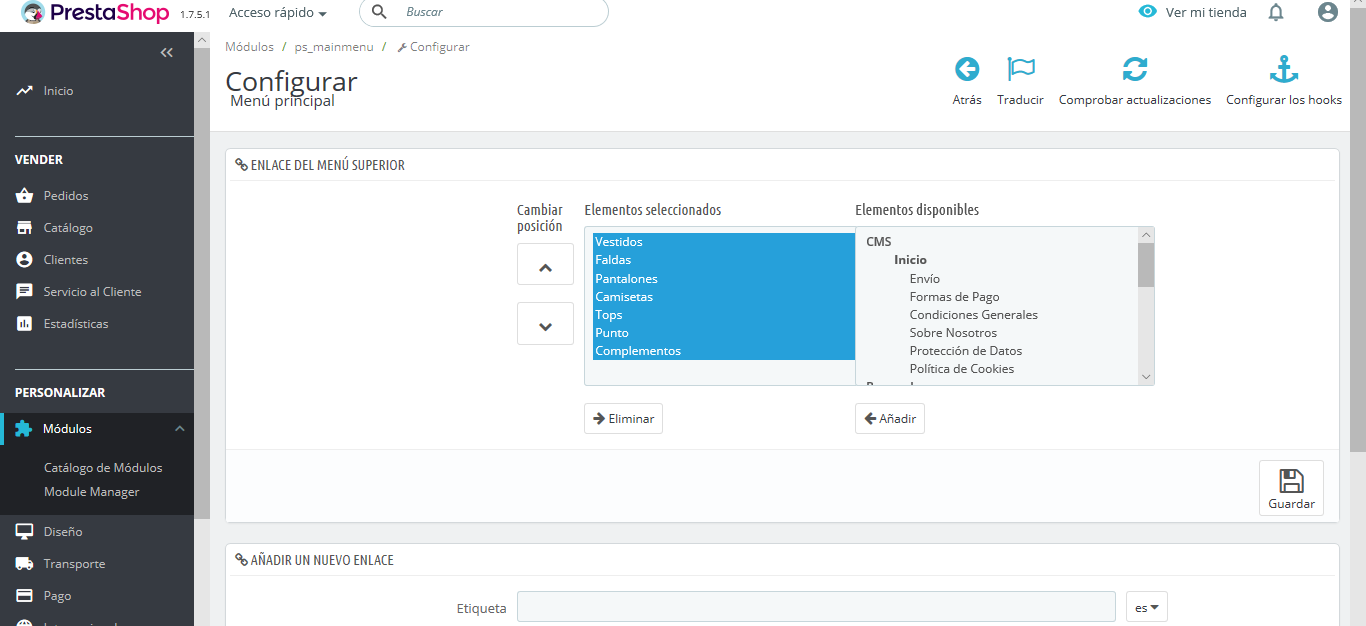Click the search magnifier icon
The image size is (1366, 626).
point(380,12)
